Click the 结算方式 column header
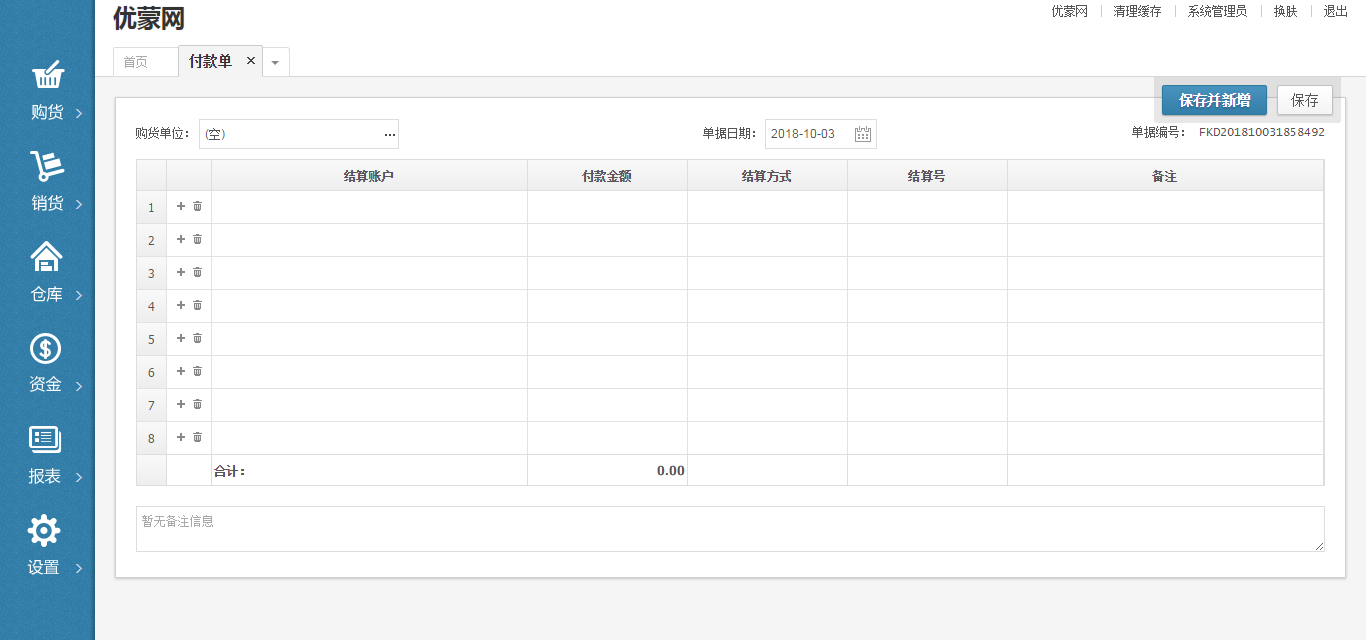 point(767,175)
